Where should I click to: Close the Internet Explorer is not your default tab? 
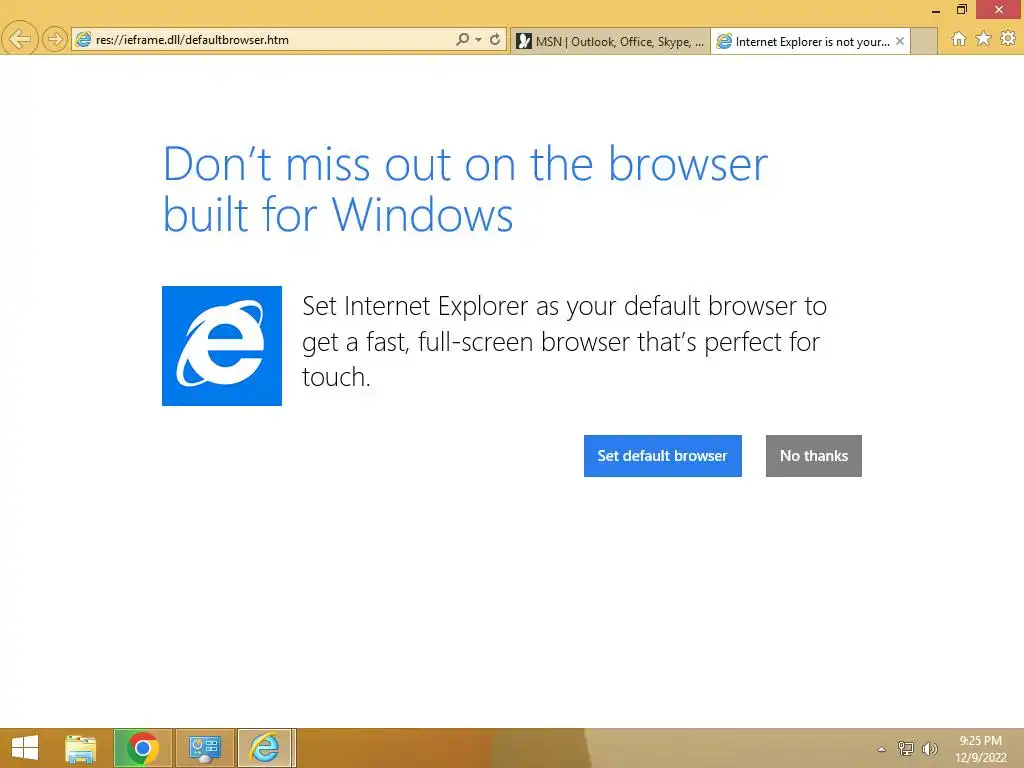click(900, 41)
